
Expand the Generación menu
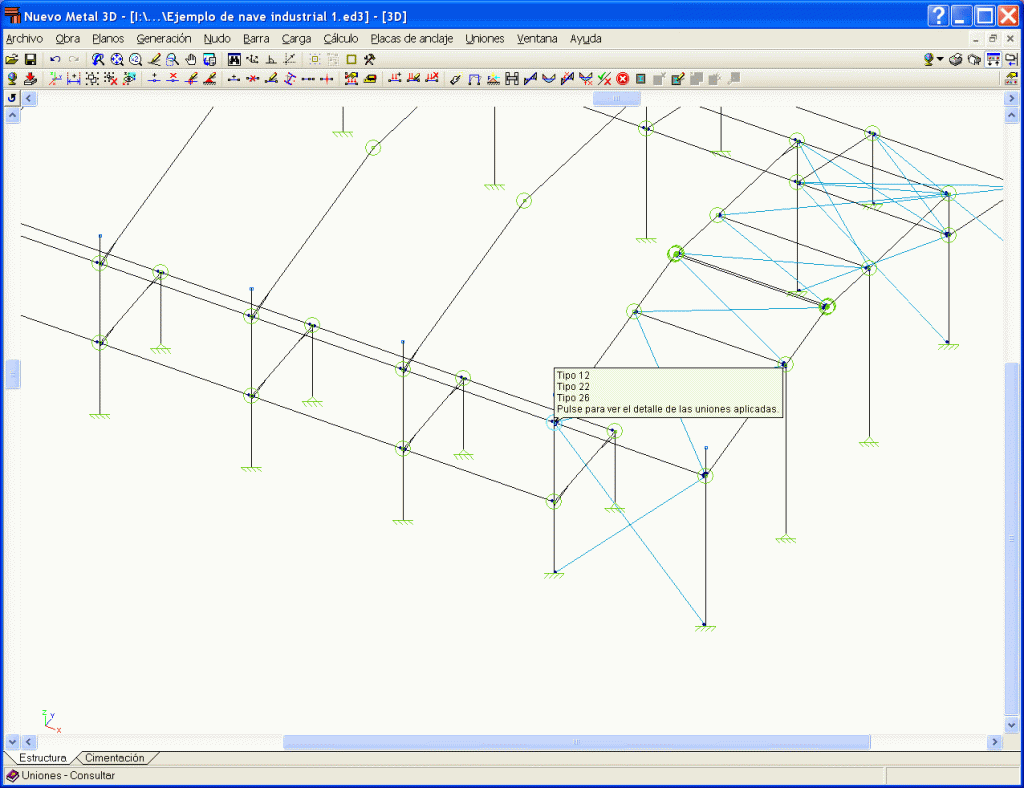click(x=164, y=39)
